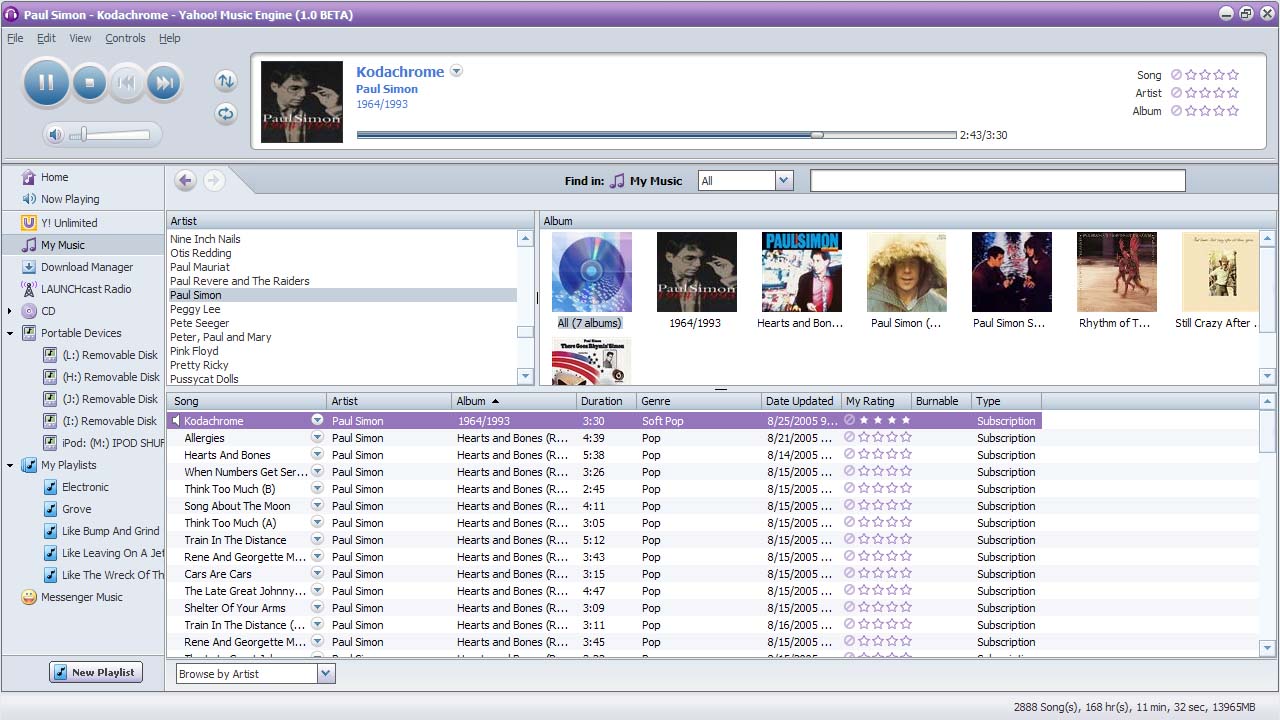1280x720 pixels.
Task: Open the Hearts And Bones song dropdown arrow
Action: coord(317,455)
